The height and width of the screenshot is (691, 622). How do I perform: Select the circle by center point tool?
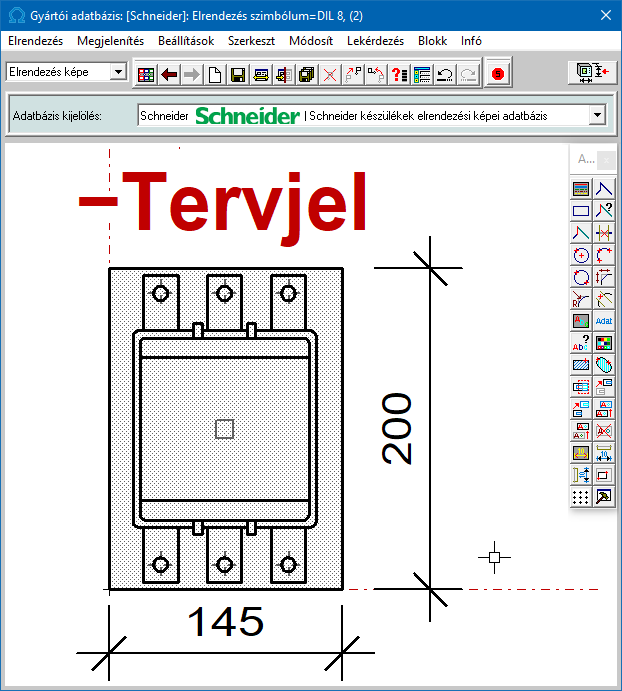pos(581,255)
